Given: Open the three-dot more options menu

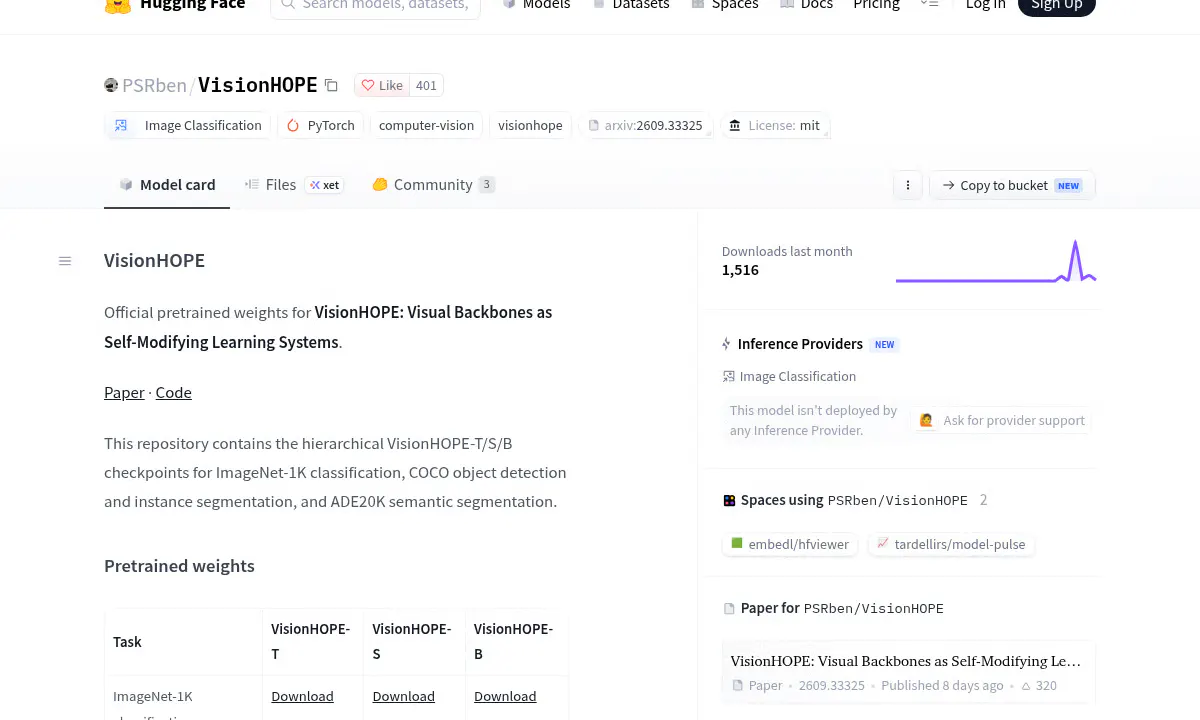Looking at the screenshot, I should tap(908, 185).
